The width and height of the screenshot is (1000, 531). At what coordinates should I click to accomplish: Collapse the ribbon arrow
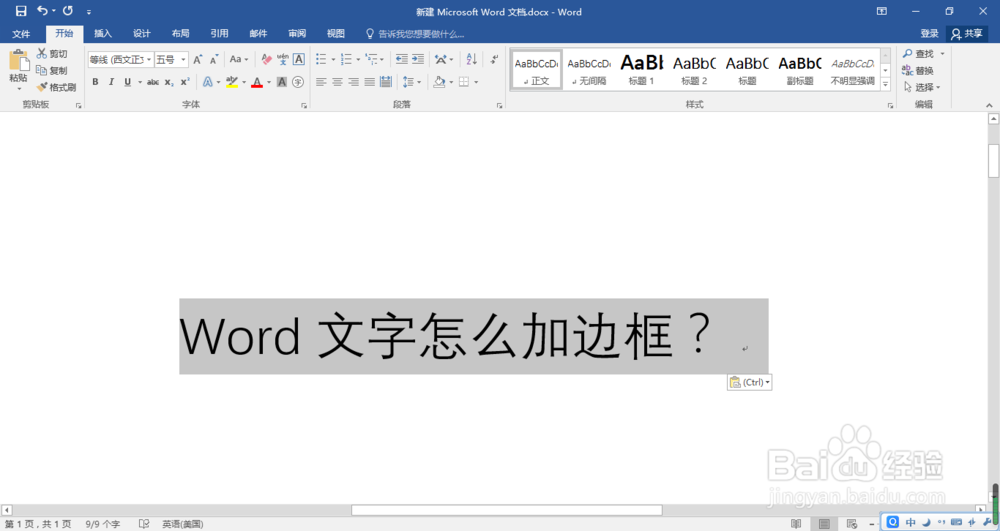[990, 106]
